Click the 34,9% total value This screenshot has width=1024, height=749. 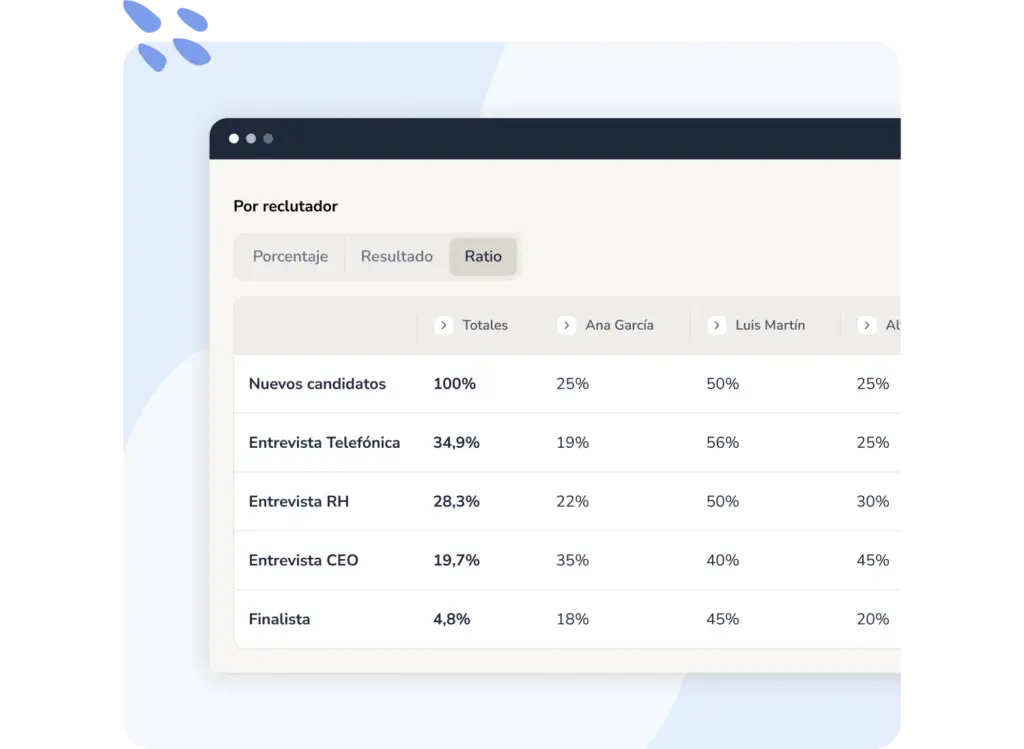click(x=456, y=443)
